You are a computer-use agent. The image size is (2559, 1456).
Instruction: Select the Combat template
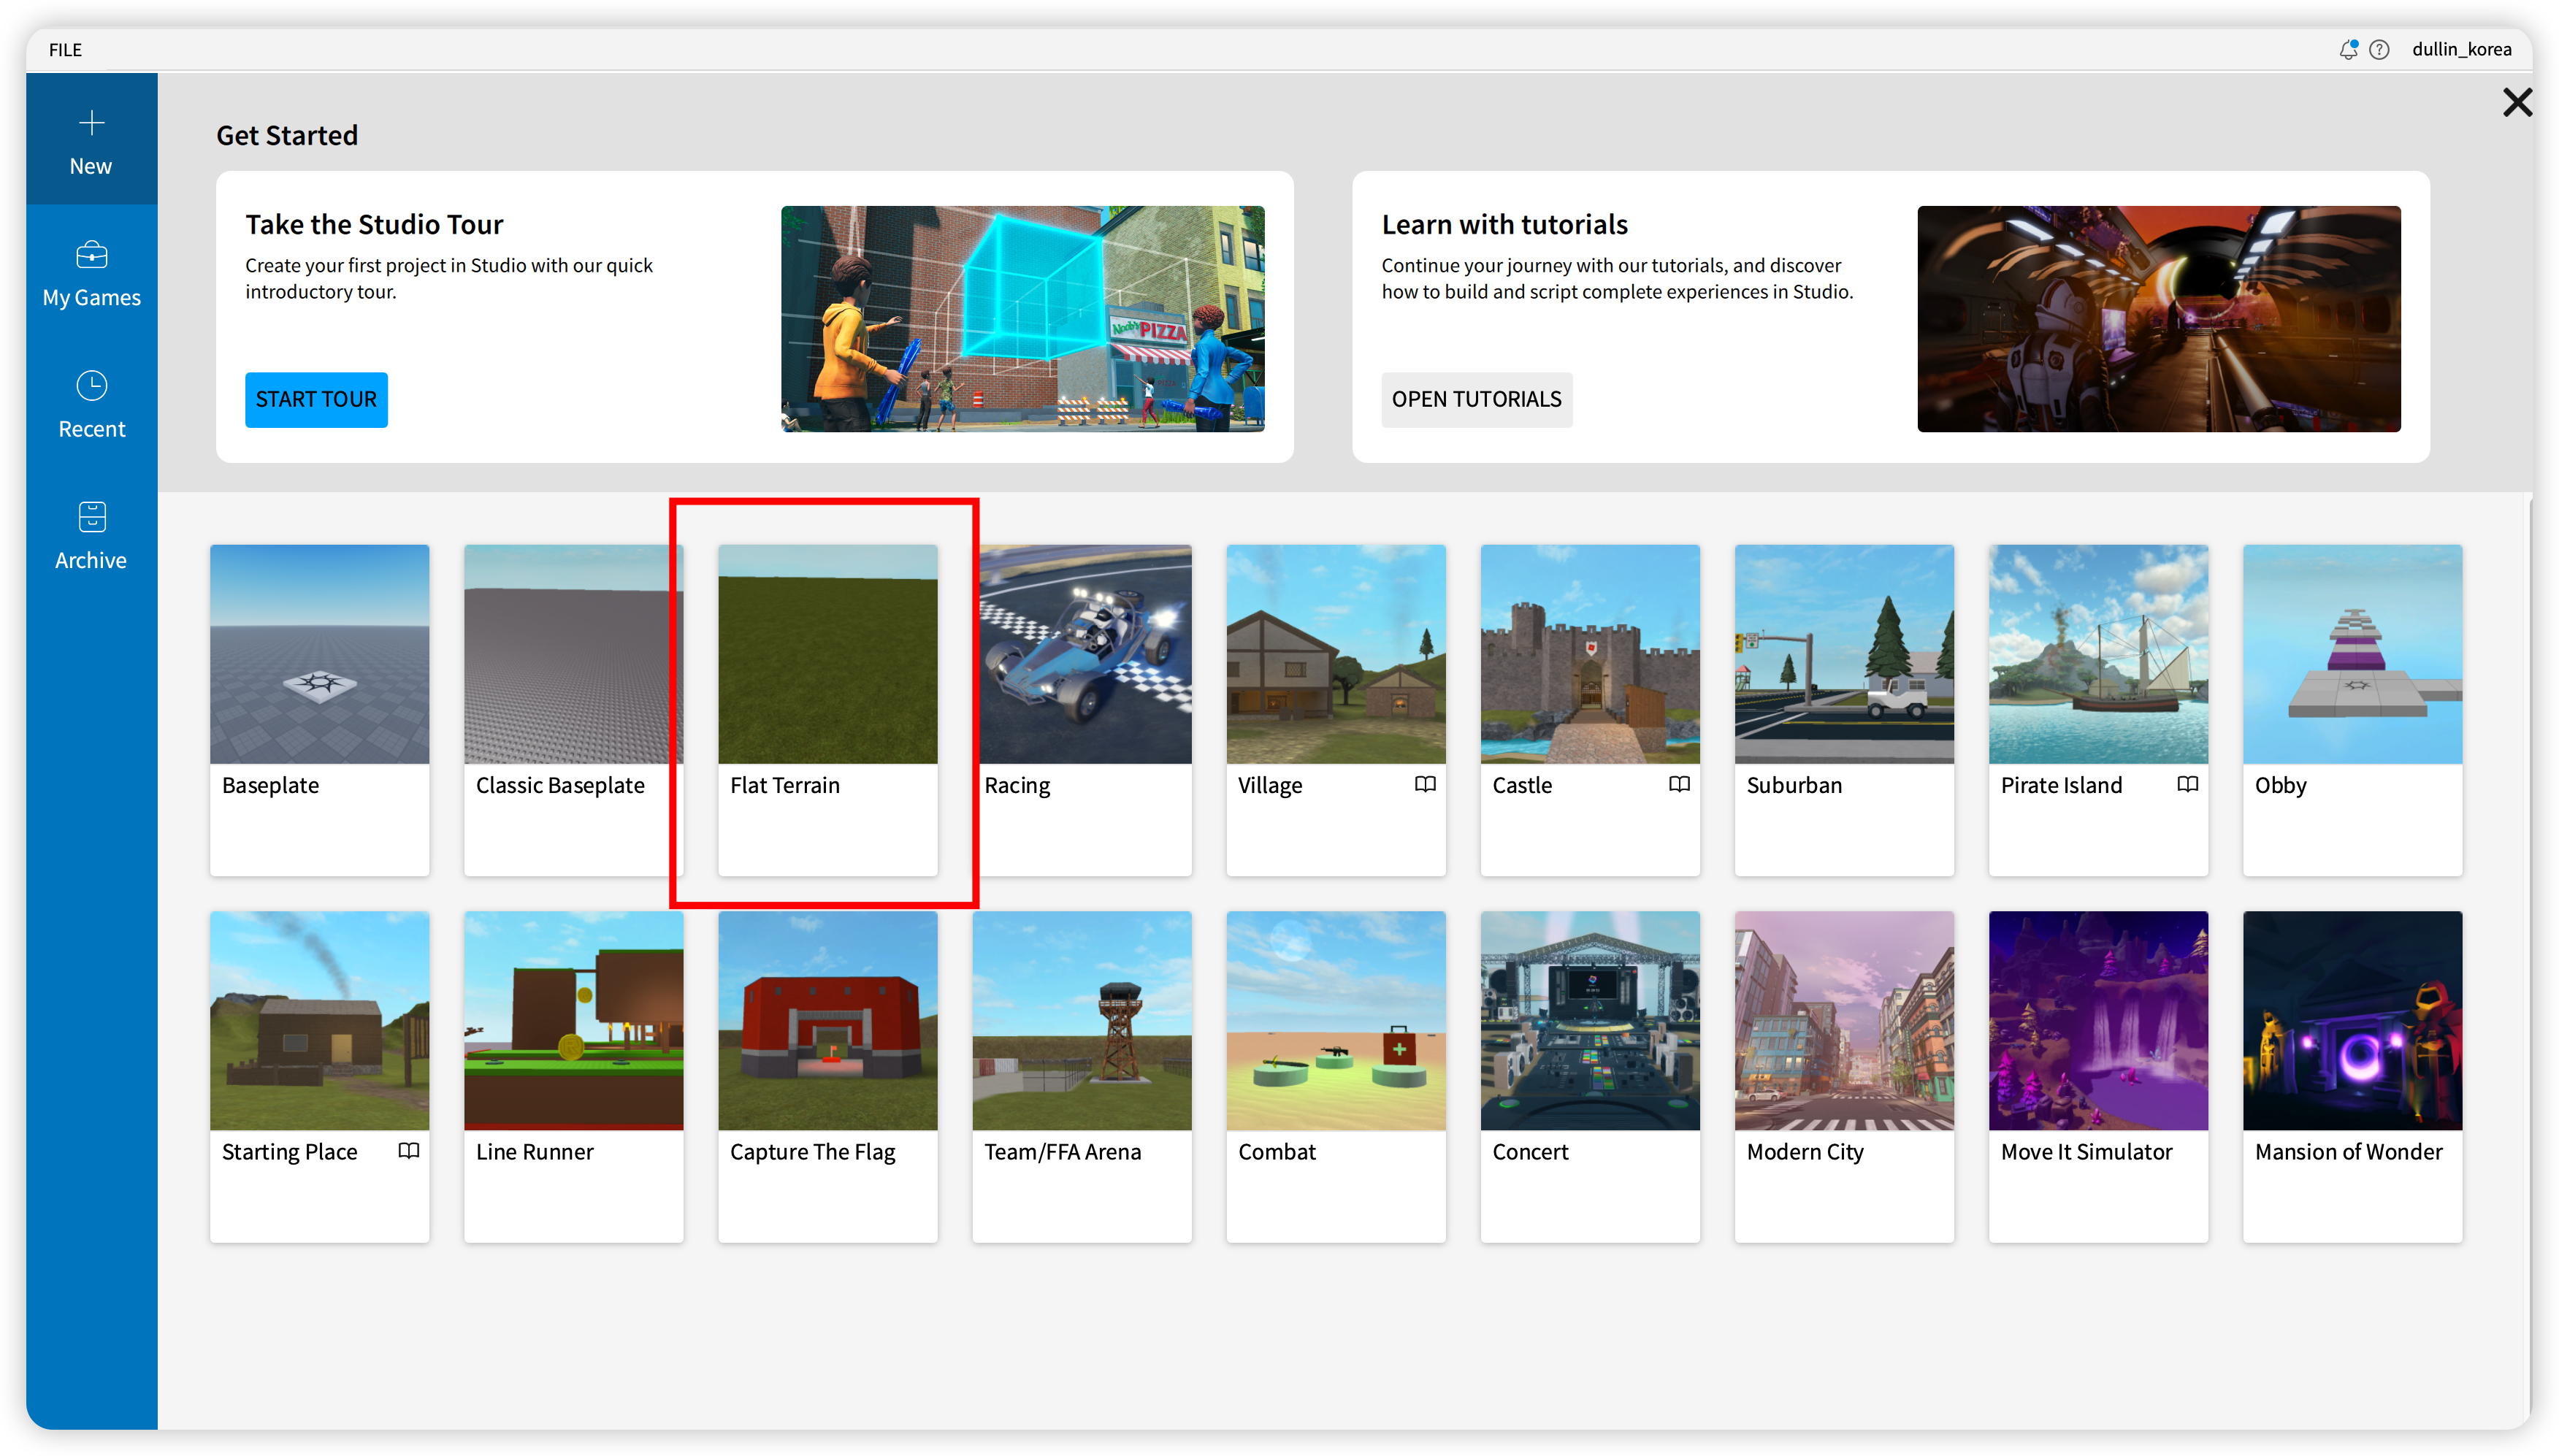pos(1336,1076)
